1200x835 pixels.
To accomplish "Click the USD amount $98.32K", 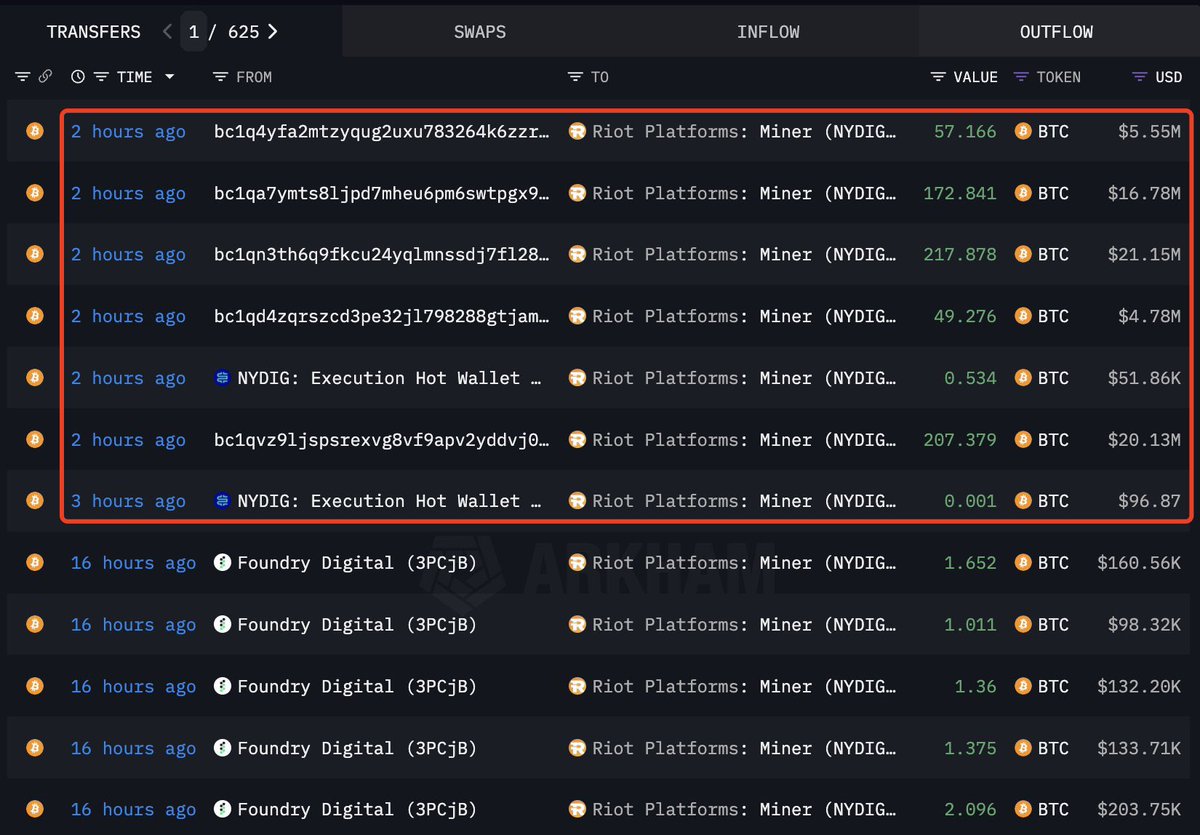I will pyautogui.click(x=1144, y=624).
